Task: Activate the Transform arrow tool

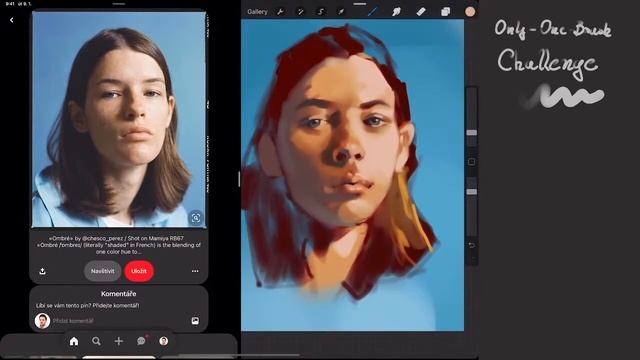Action: 340,12
